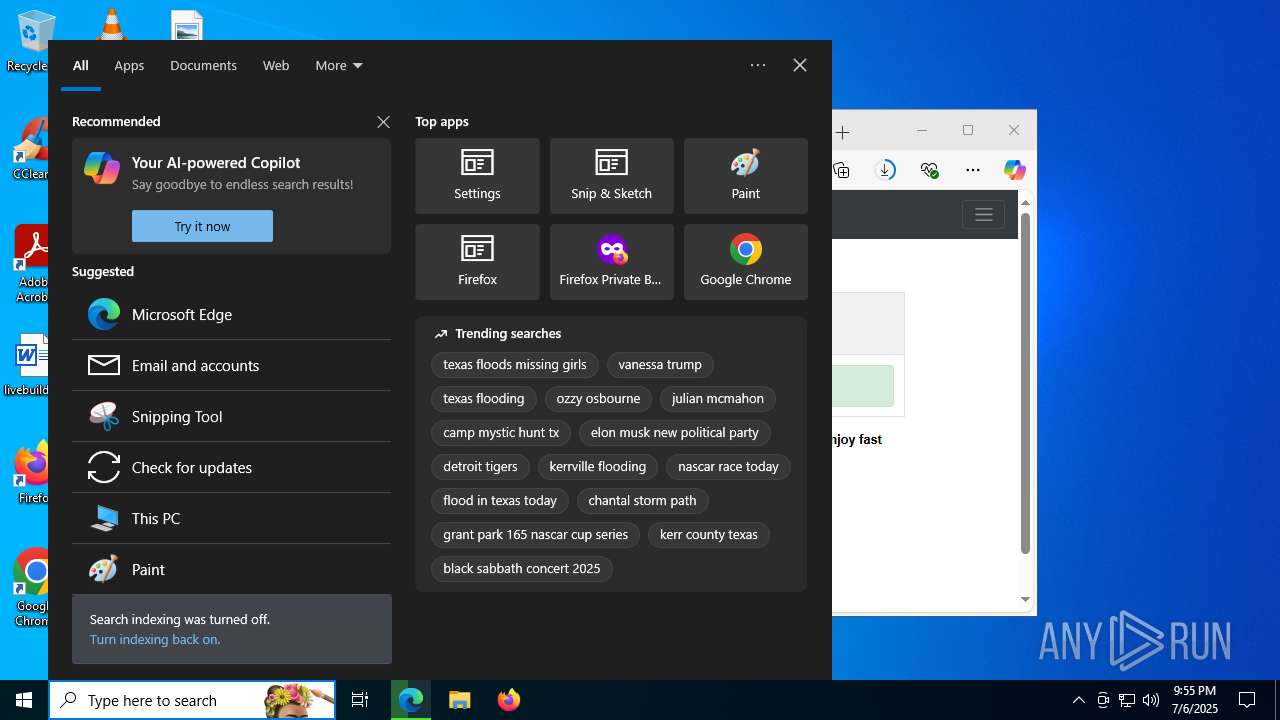Screen dimensions: 1280x720
Task: Open Paint tile in Top apps
Action: click(745, 176)
